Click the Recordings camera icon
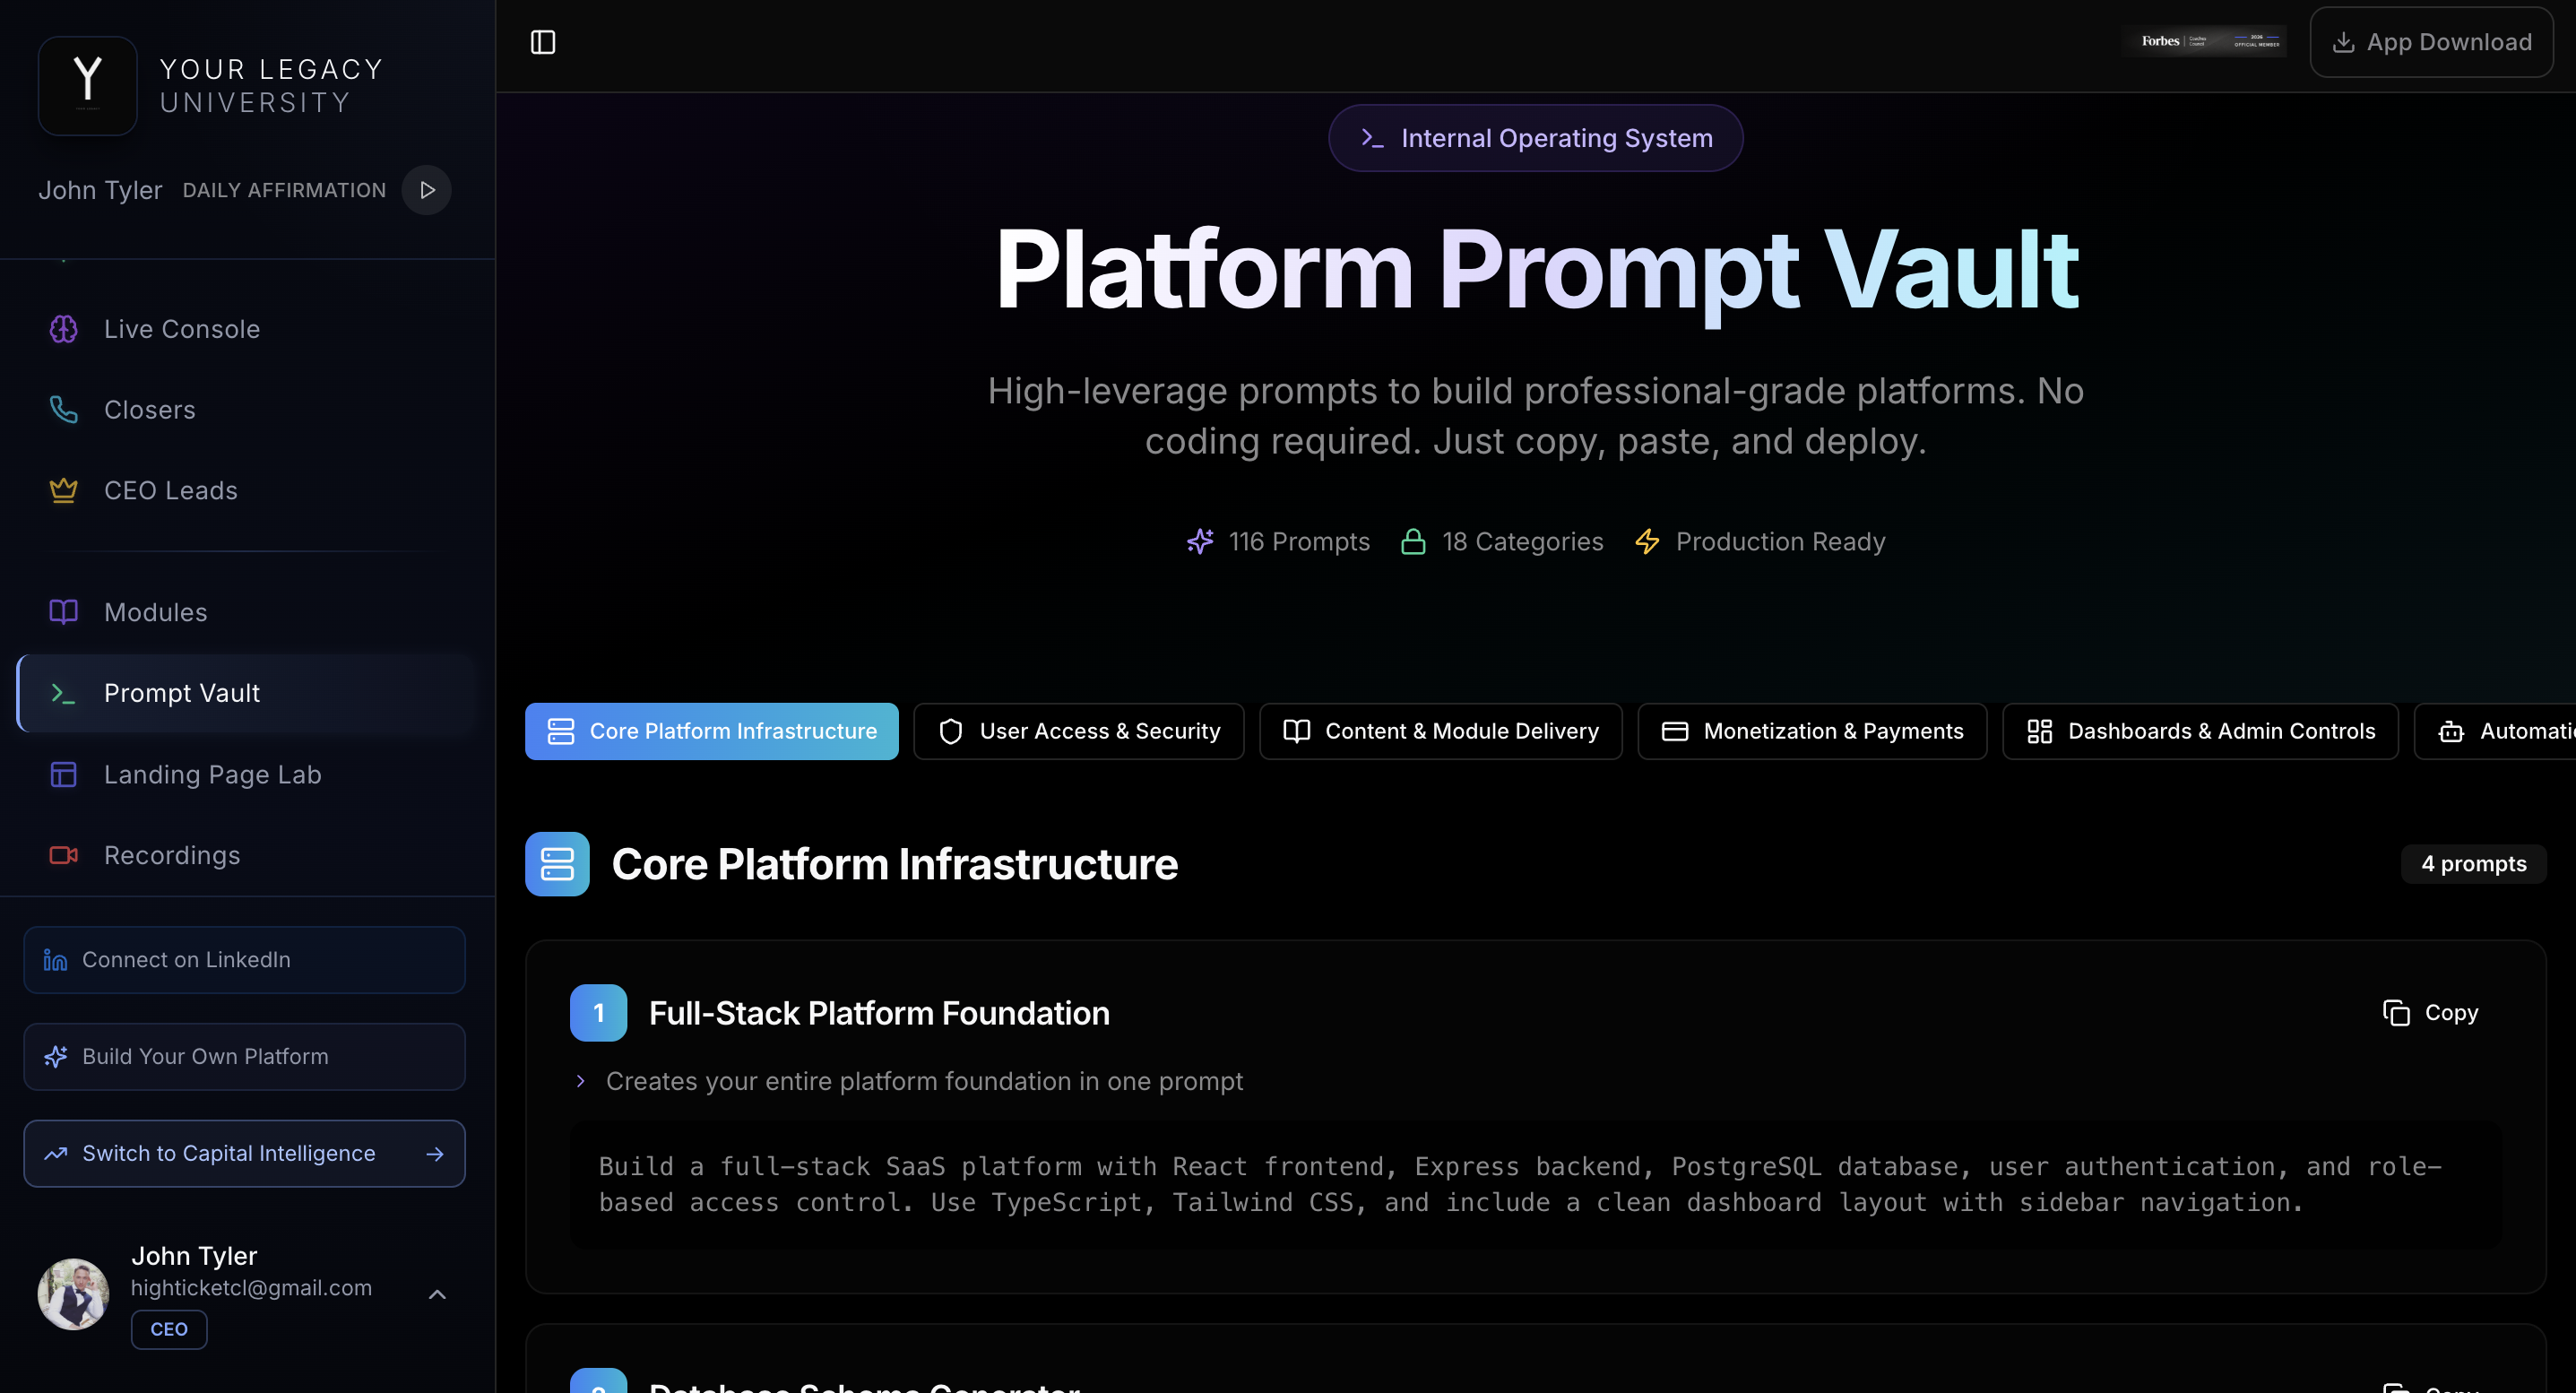This screenshot has height=1393, width=2576. pos(63,855)
